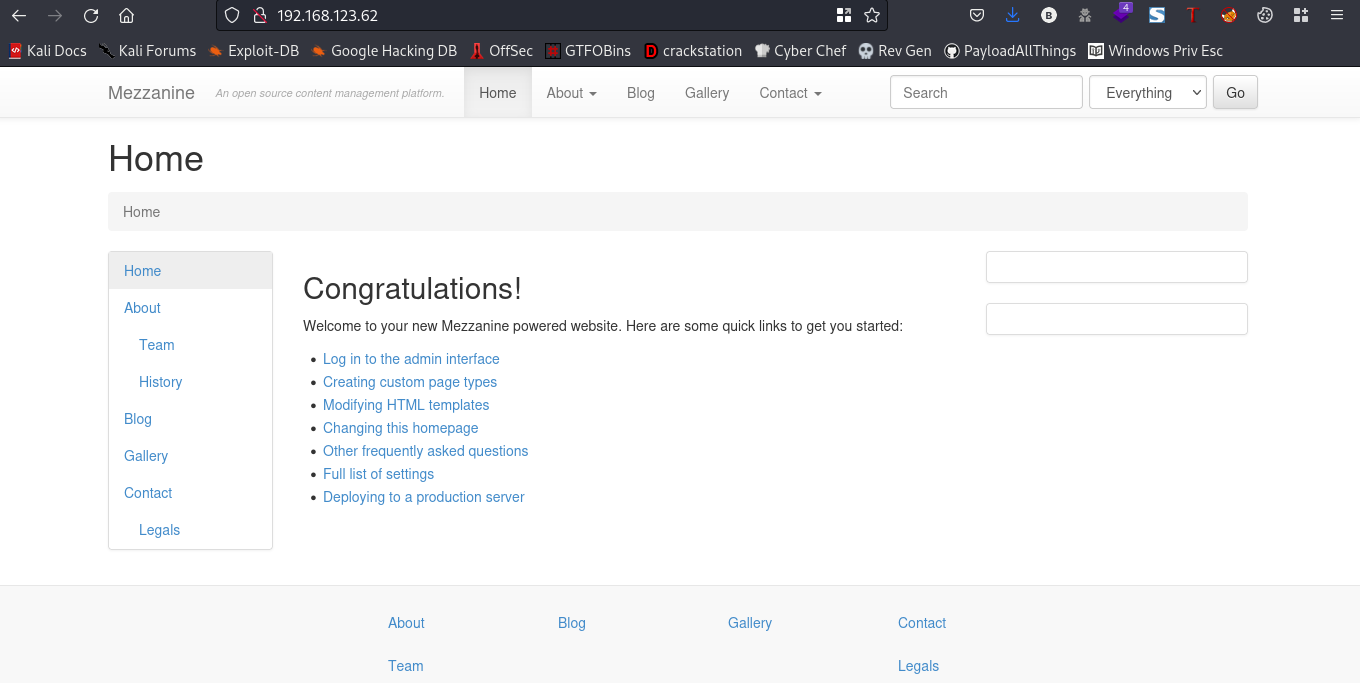The height and width of the screenshot is (683, 1360).
Task: Open 'Full list of settings' link
Action: click(378, 474)
